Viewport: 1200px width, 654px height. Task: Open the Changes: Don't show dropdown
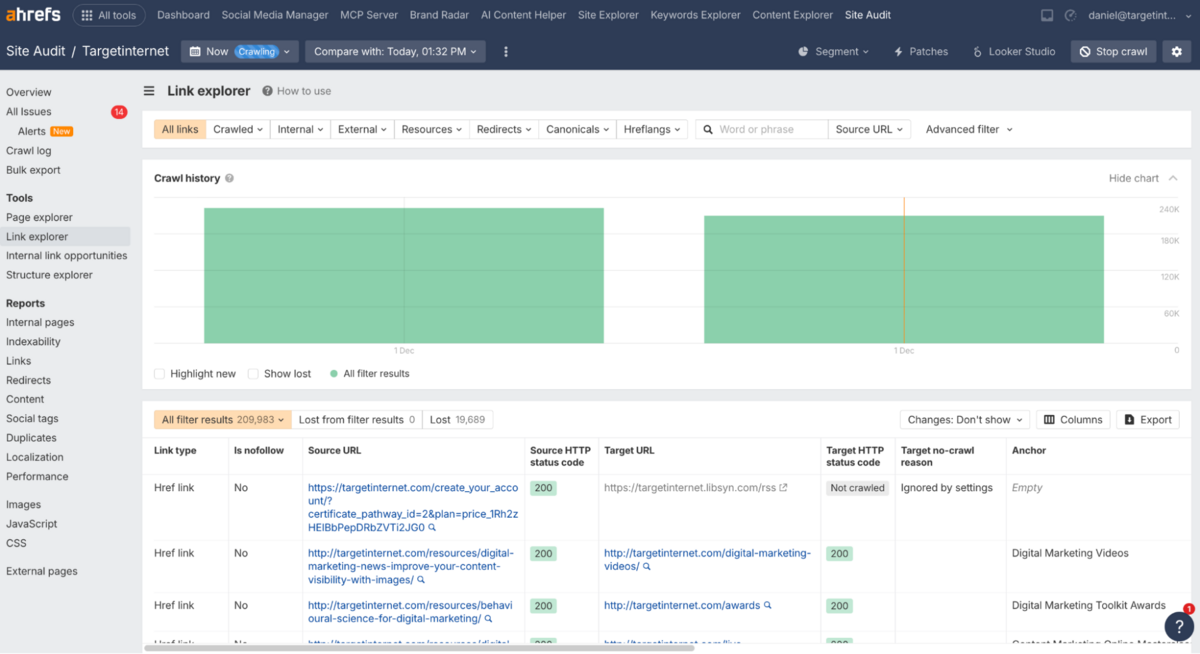point(965,420)
